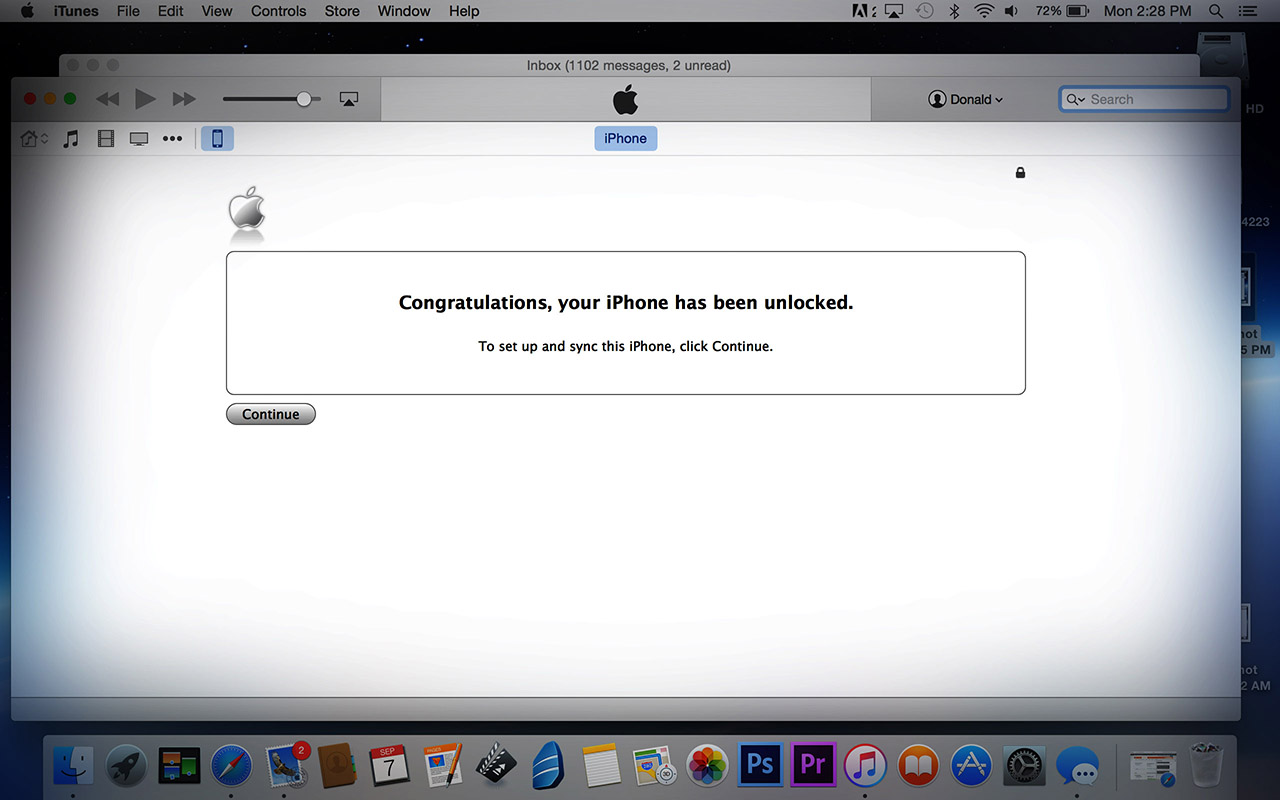Skip ahead with the fast-forward button

(184, 99)
